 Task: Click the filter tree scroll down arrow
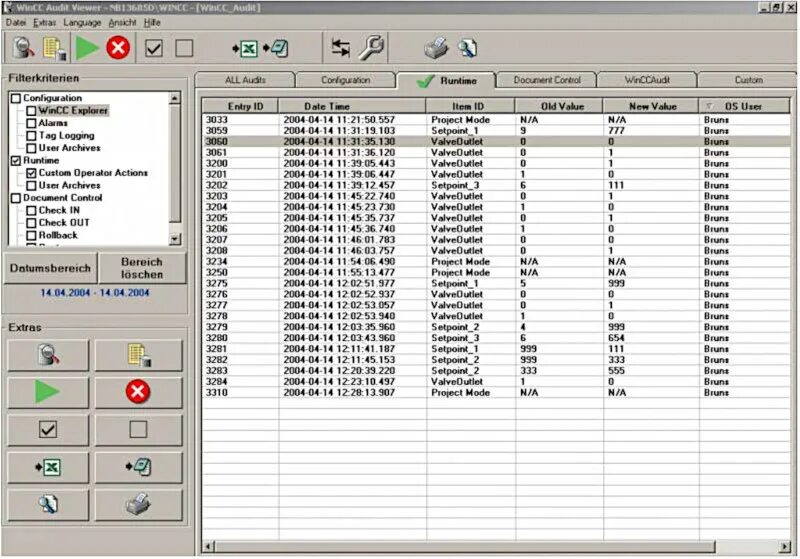pos(175,239)
